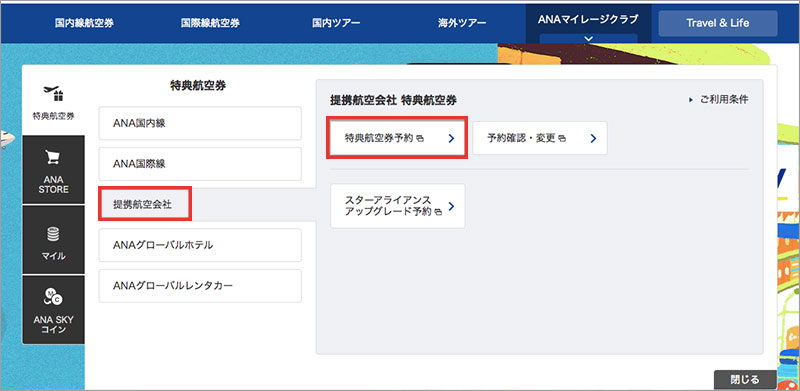The width and height of the screenshot is (800, 391).
Task: Open the ANA STORE shopping cart tab
Action: [54, 170]
